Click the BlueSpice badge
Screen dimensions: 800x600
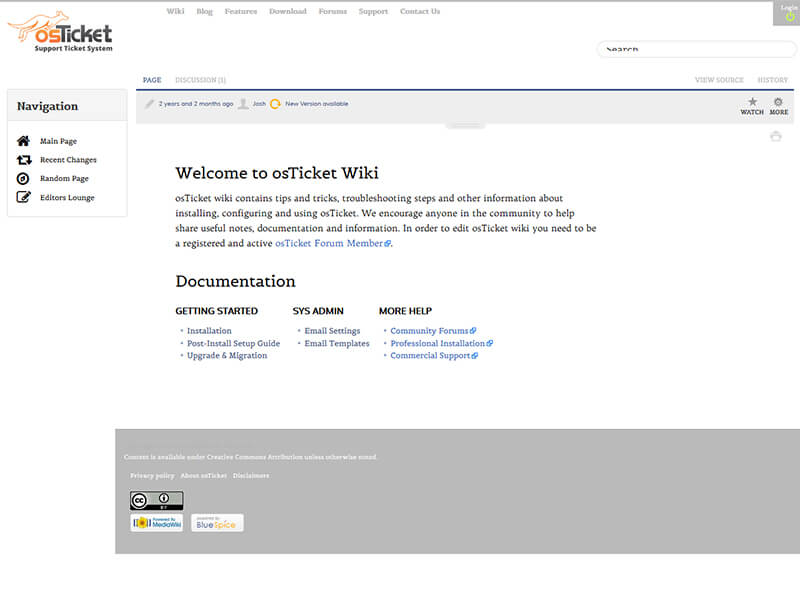(217, 522)
